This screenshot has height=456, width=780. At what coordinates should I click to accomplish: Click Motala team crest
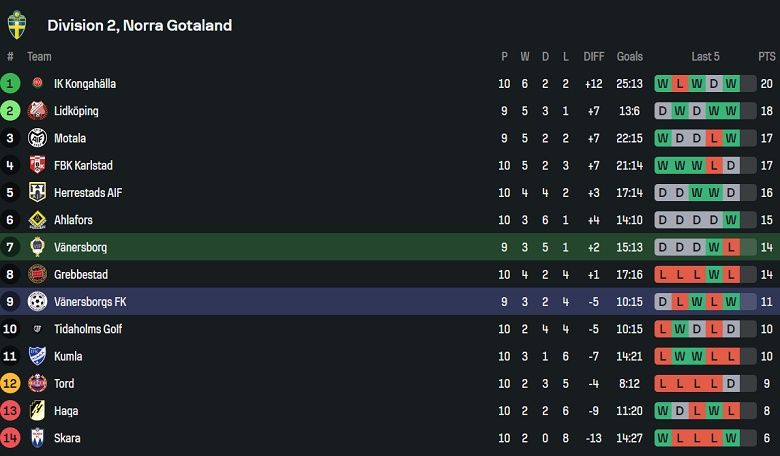(37, 138)
